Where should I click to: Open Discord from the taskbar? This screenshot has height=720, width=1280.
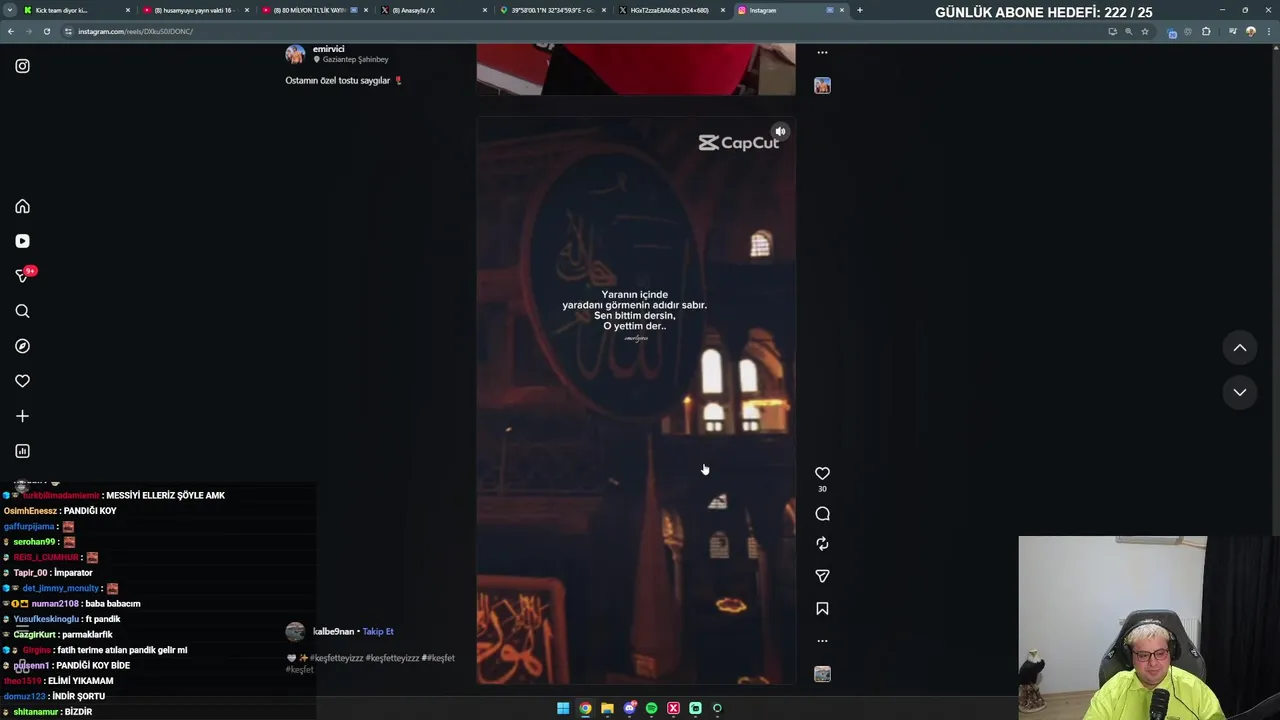tap(629, 708)
